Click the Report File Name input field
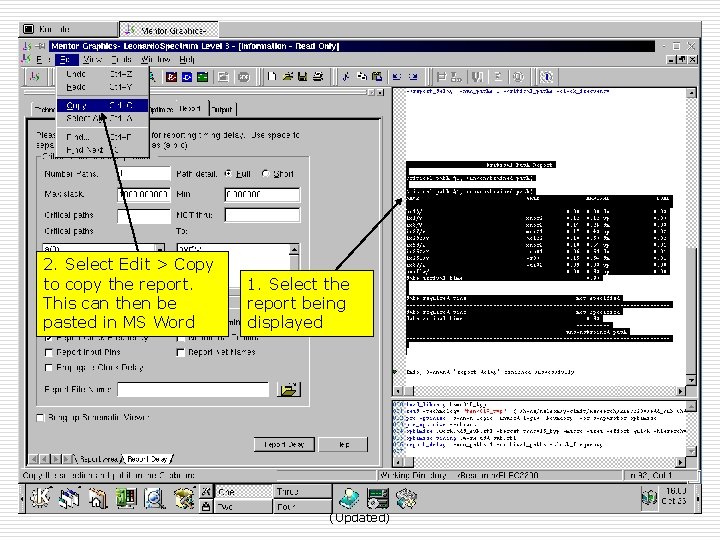The width and height of the screenshot is (720, 540). coord(193,389)
